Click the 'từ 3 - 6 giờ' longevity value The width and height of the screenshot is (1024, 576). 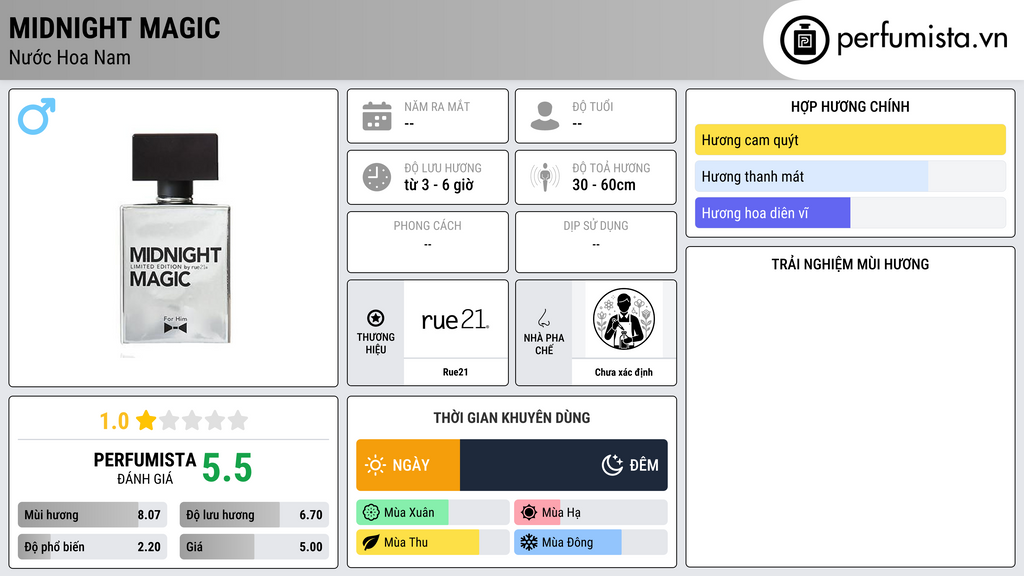(438, 185)
